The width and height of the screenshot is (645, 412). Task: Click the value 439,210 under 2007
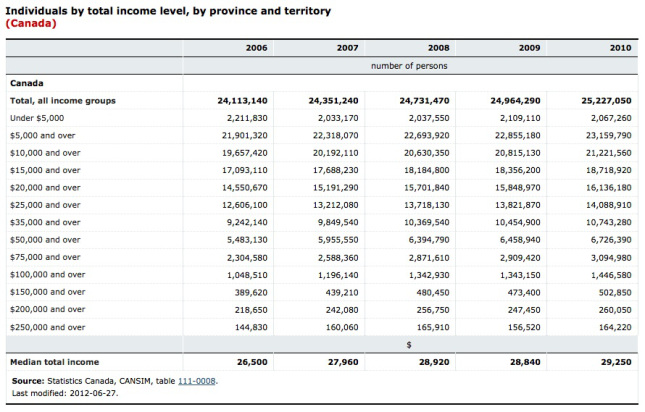342,292
